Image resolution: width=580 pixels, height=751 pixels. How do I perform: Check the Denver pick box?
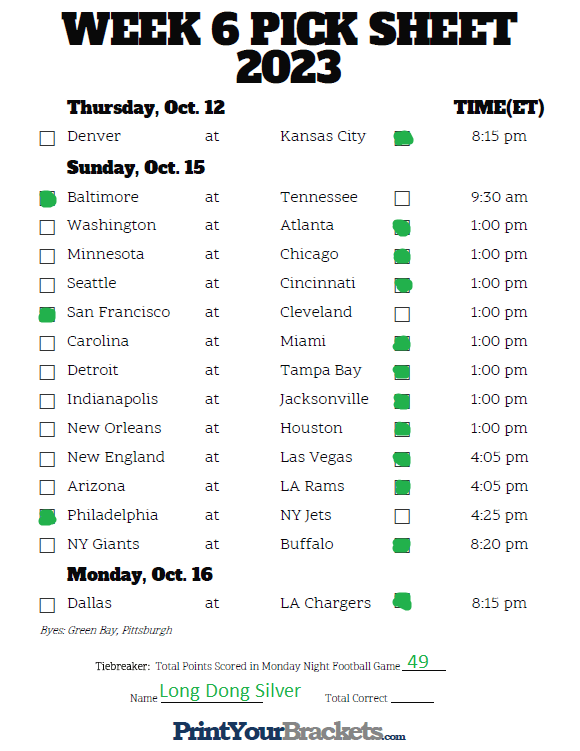47,138
